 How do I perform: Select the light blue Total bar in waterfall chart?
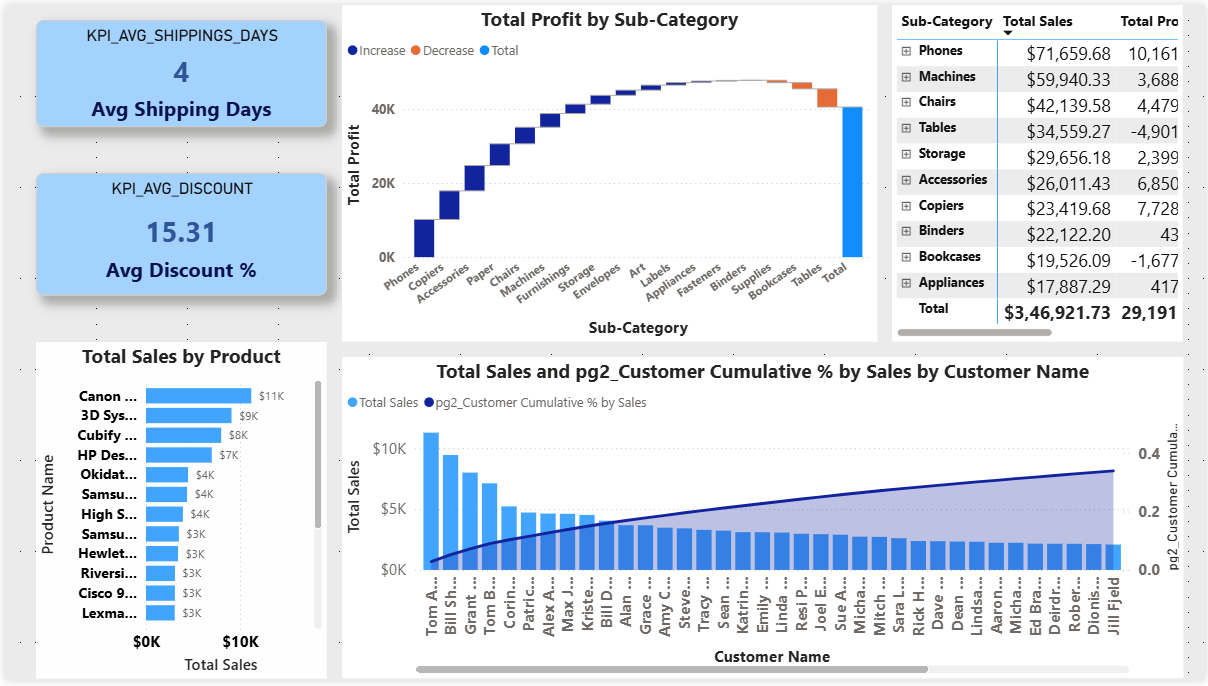(x=852, y=181)
